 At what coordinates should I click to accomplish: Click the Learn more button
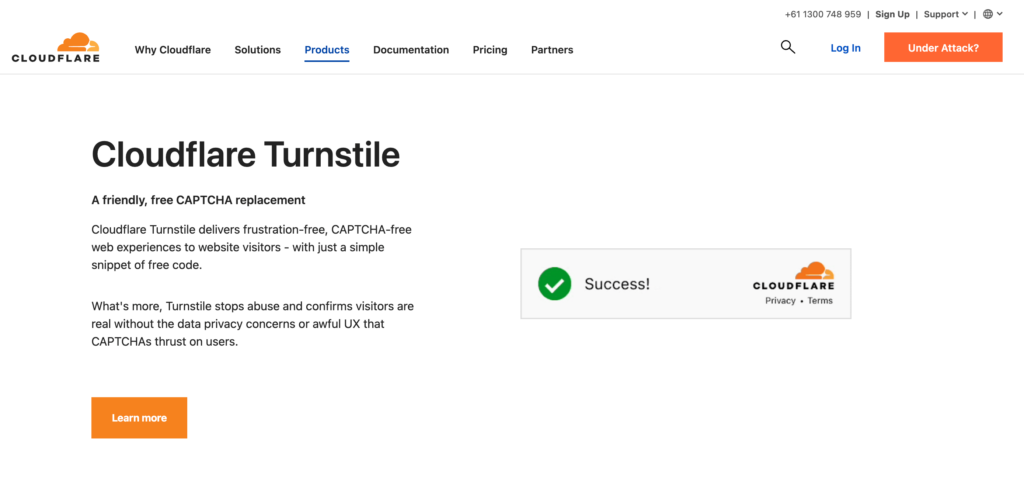click(139, 418)
